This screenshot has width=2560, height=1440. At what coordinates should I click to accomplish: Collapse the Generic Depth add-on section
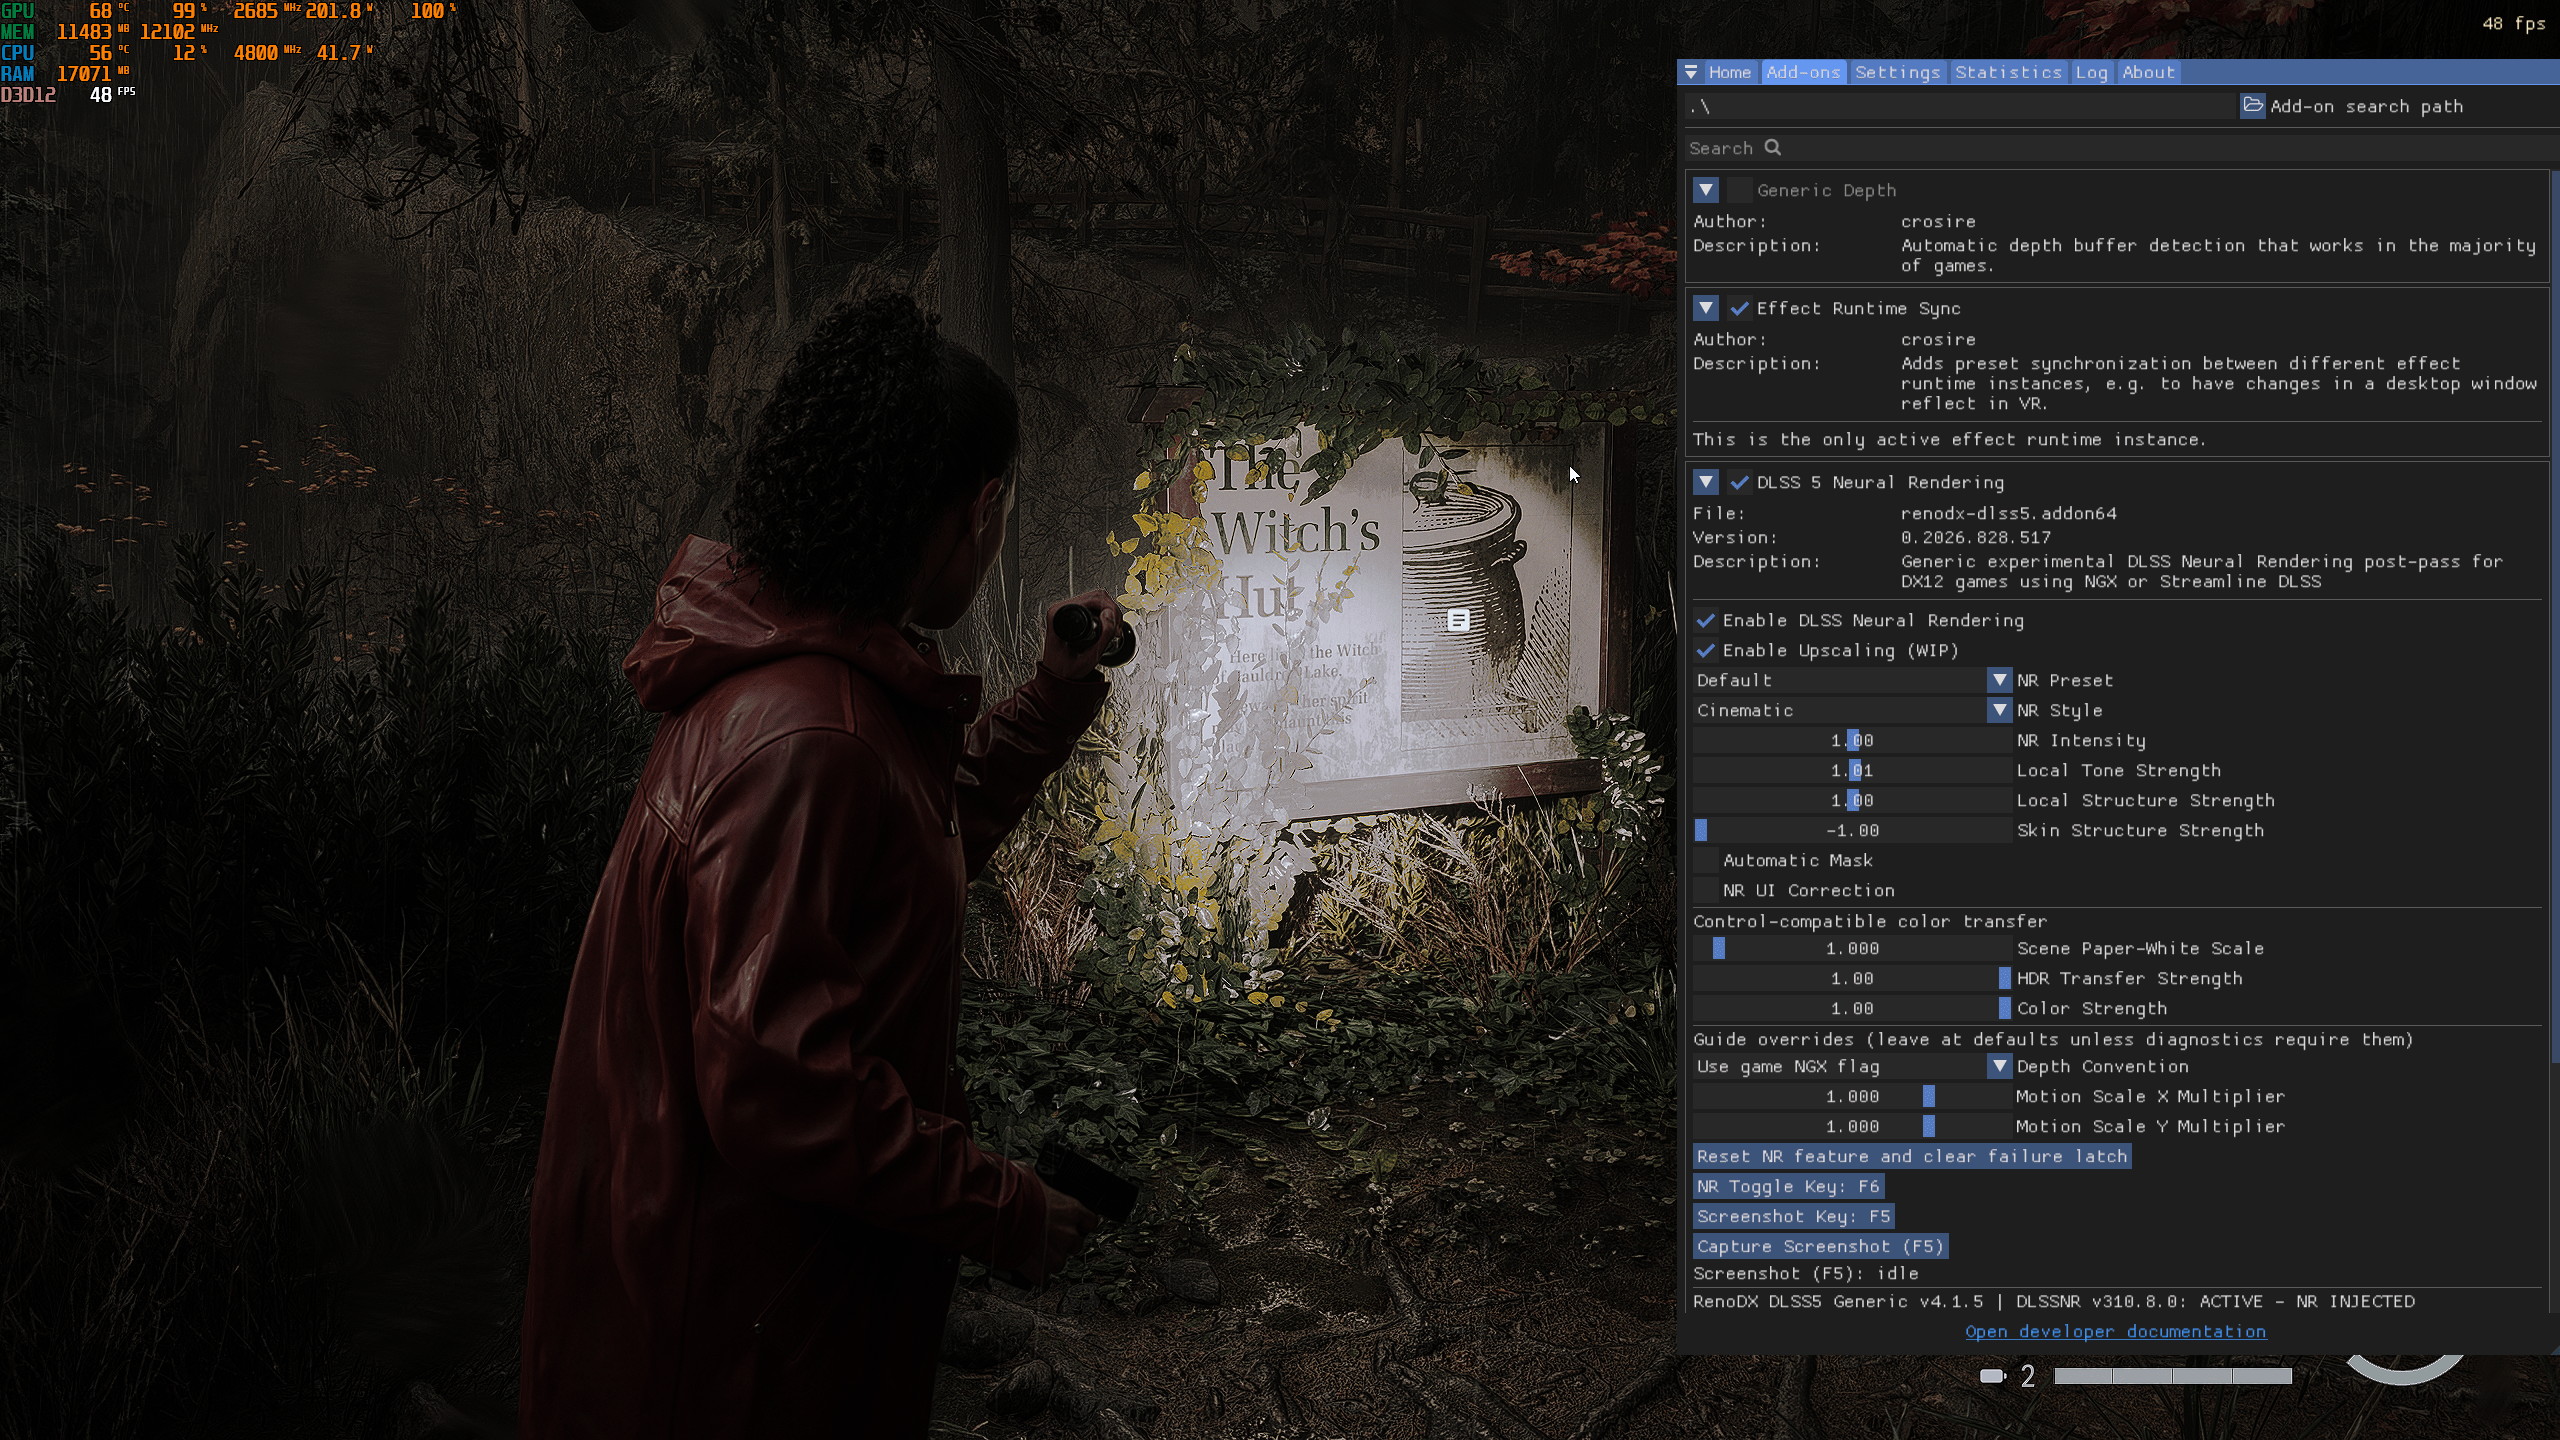1706,190
